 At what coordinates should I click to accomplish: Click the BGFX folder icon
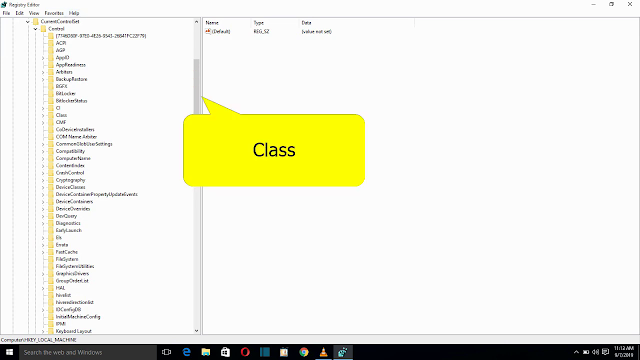pyautogui.click(x=51, y=86)
